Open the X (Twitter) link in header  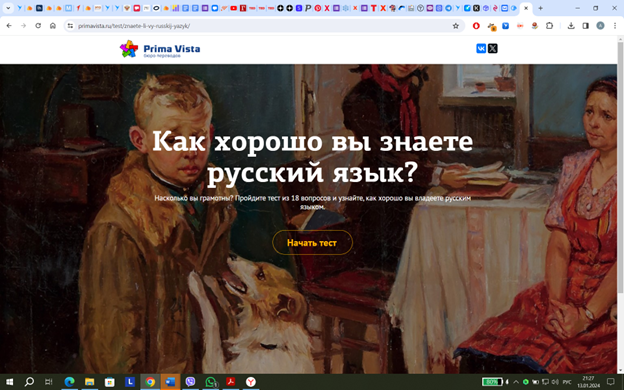[493, 49]
